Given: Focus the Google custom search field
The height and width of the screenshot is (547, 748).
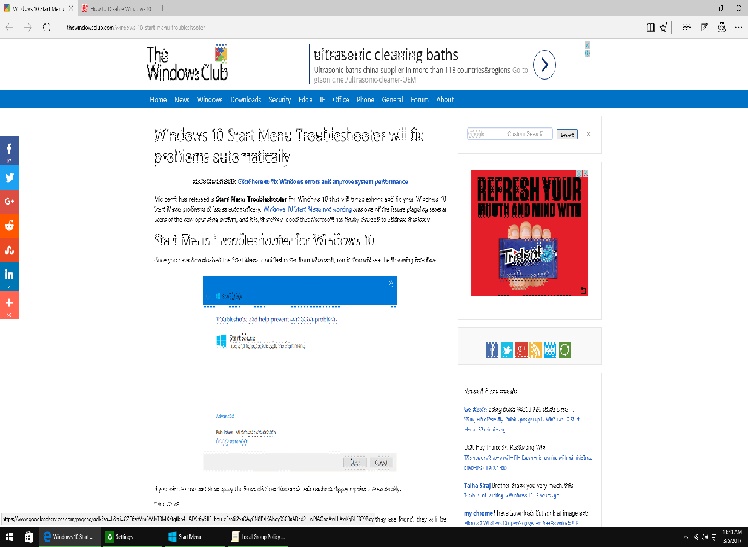Looking at the screenshot, I should click(x=509, y=134).
